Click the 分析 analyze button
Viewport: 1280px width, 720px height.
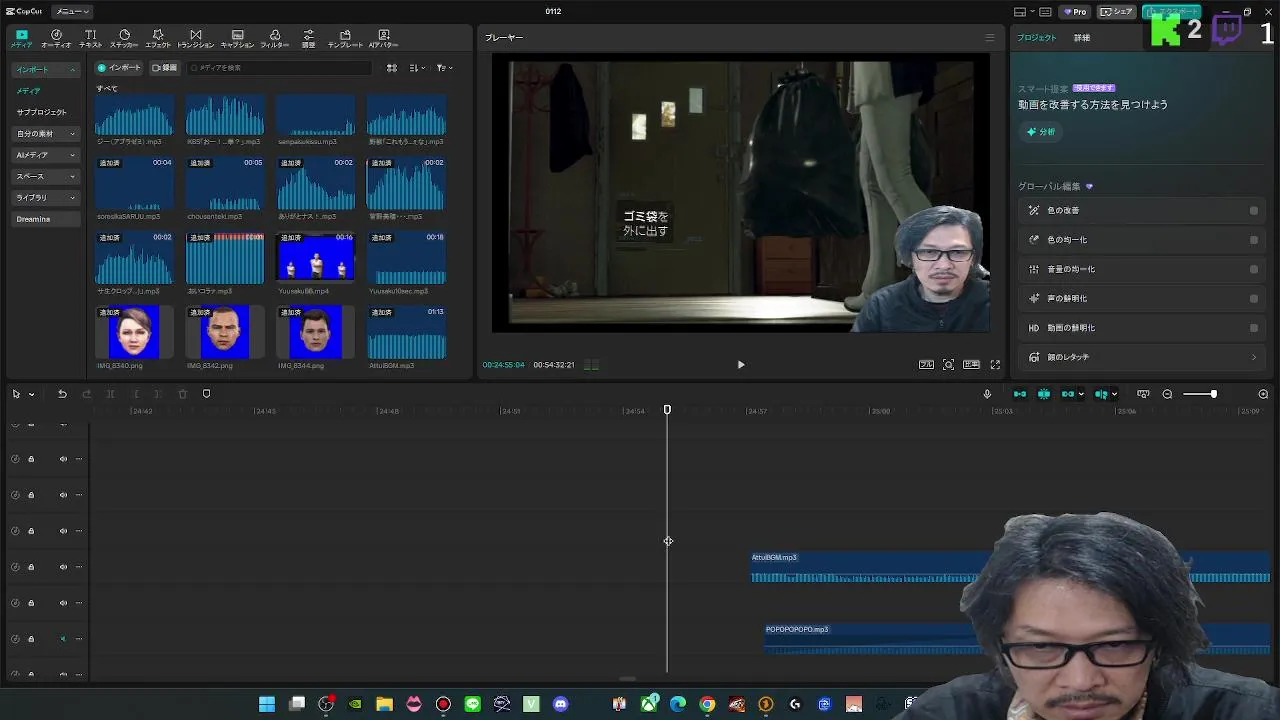(x=1041, y=132)
